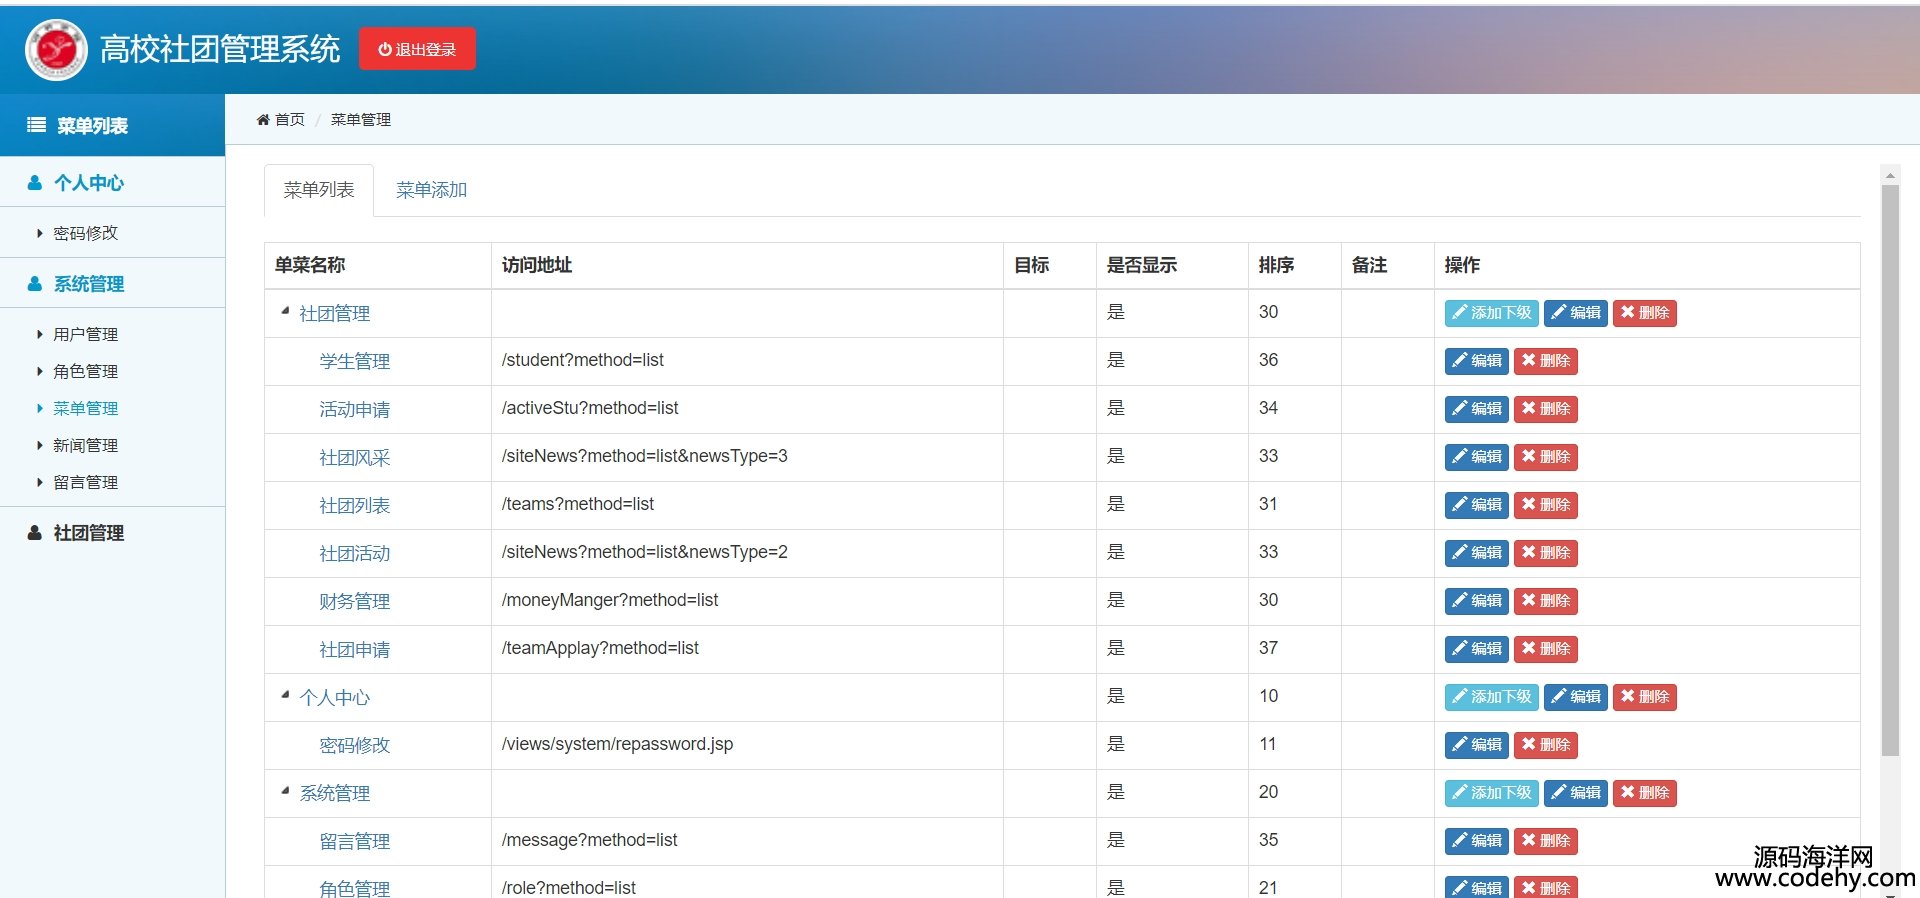1920x898 pixels.
Task: Edit the 留言管理 table row
Action: pyautogui.click(x=1476, y=841)
